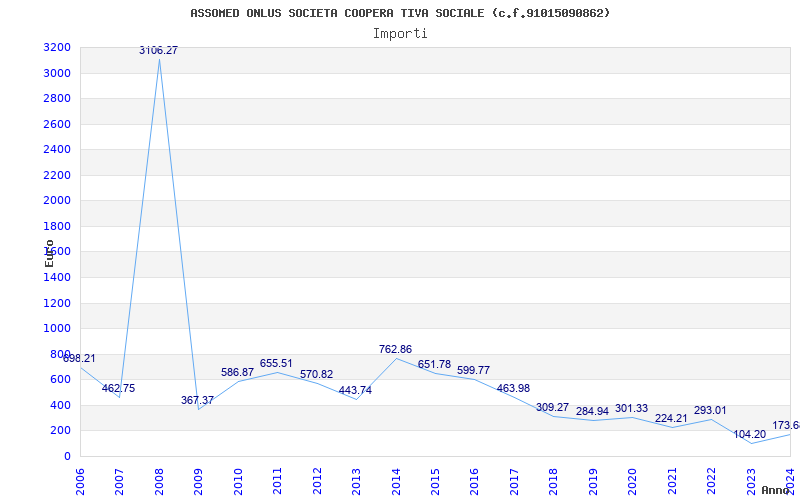Click the x-axis year 2020
800x500 pixels.
point(633,482)
